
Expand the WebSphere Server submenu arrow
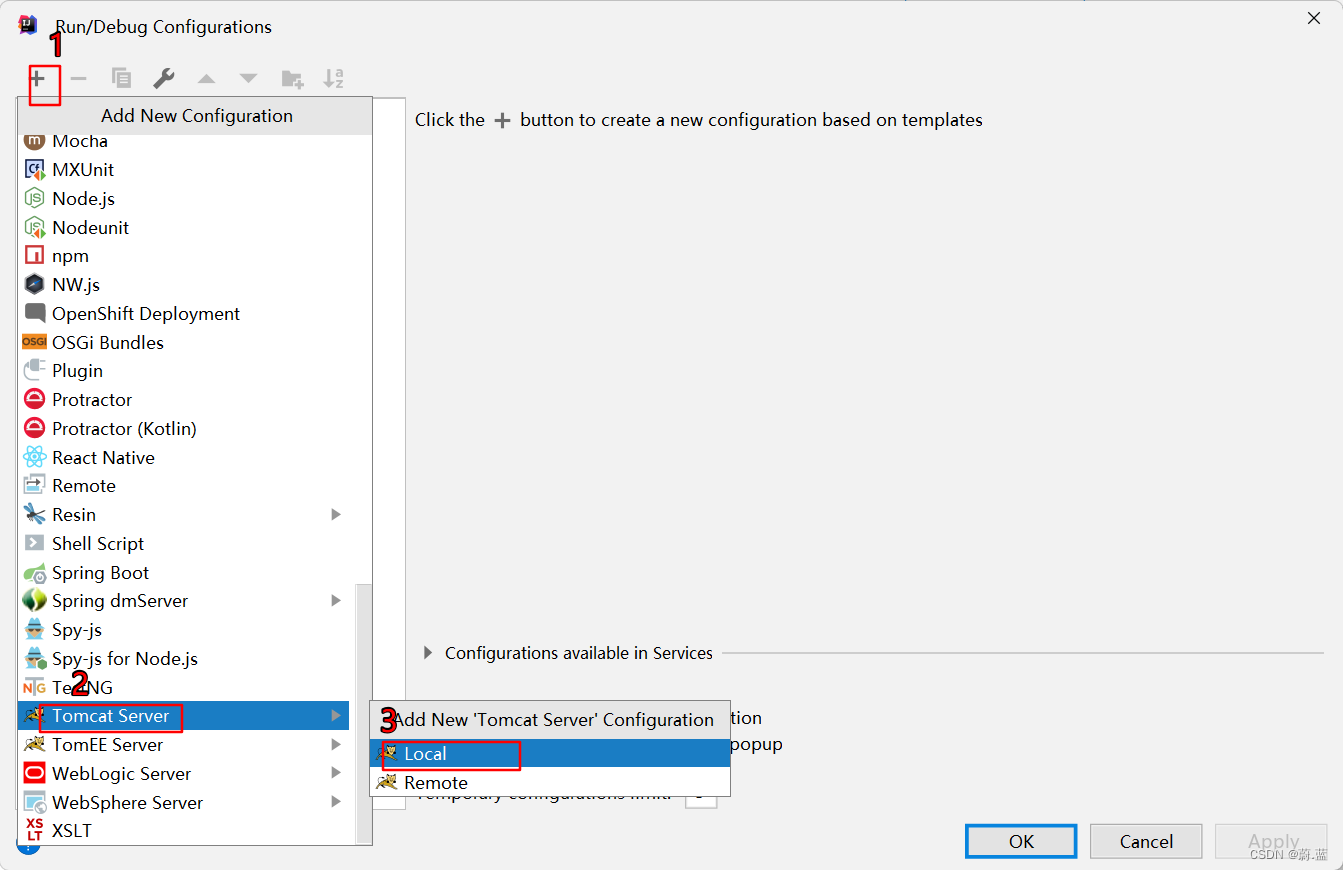(x=336, y=803)
